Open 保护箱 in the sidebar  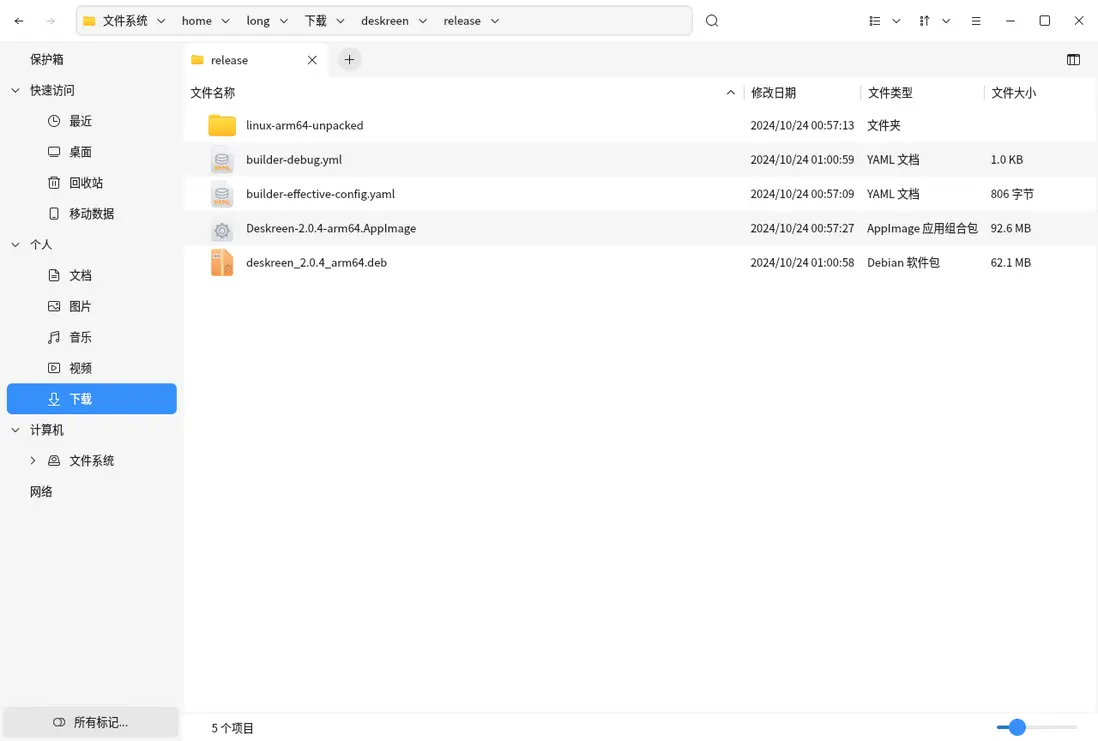point(47,60)
